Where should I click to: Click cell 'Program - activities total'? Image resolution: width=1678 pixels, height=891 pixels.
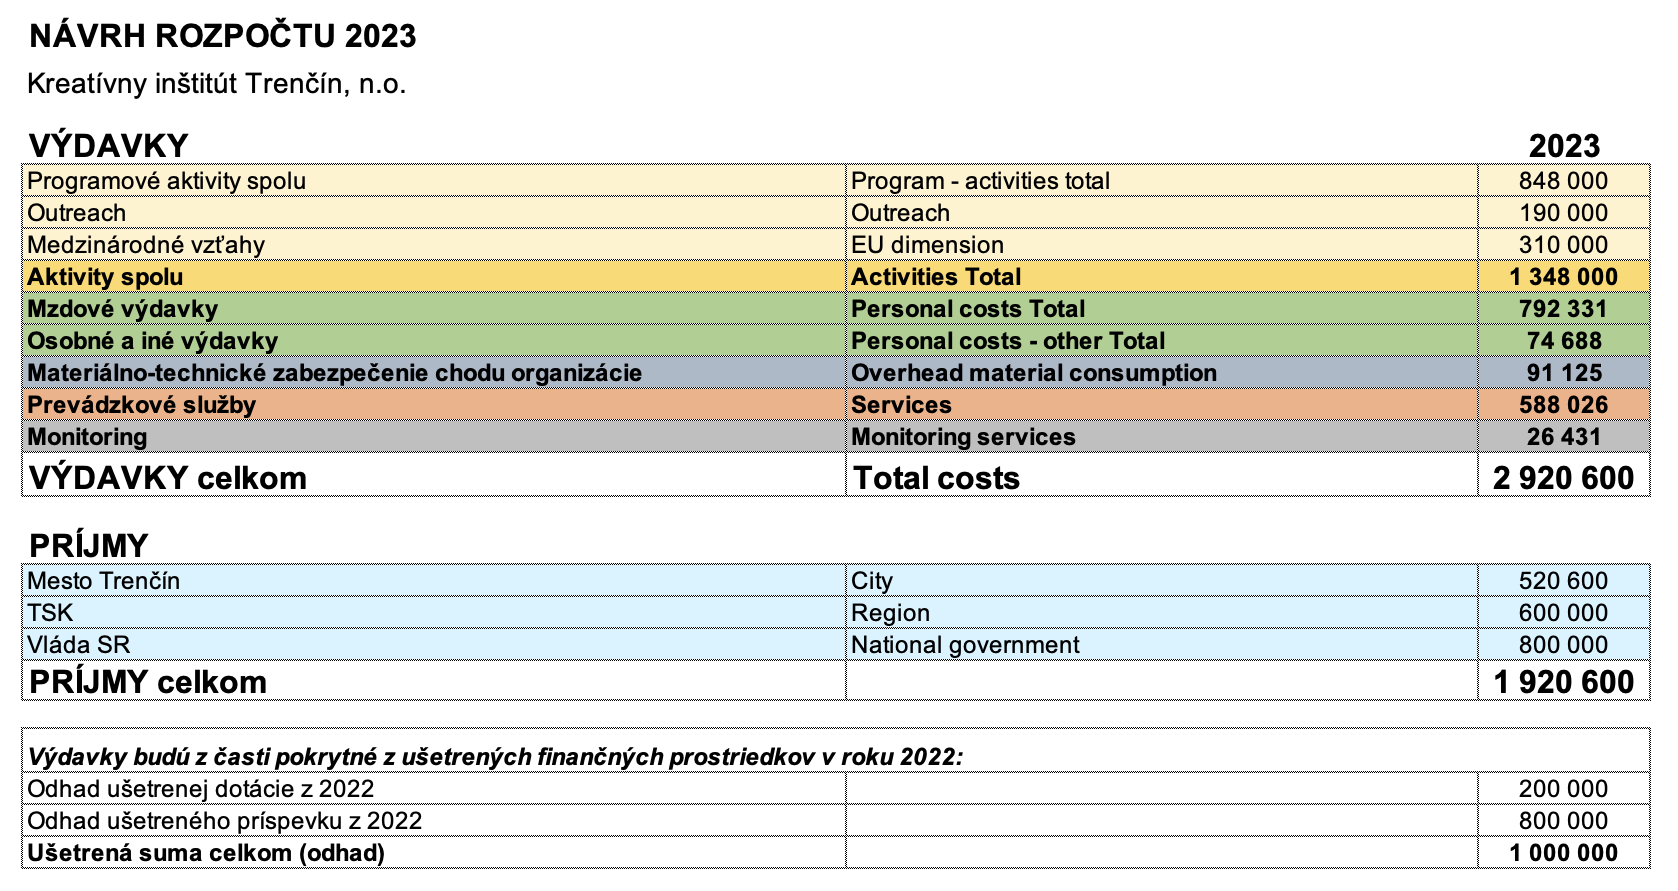point(1162,181)
